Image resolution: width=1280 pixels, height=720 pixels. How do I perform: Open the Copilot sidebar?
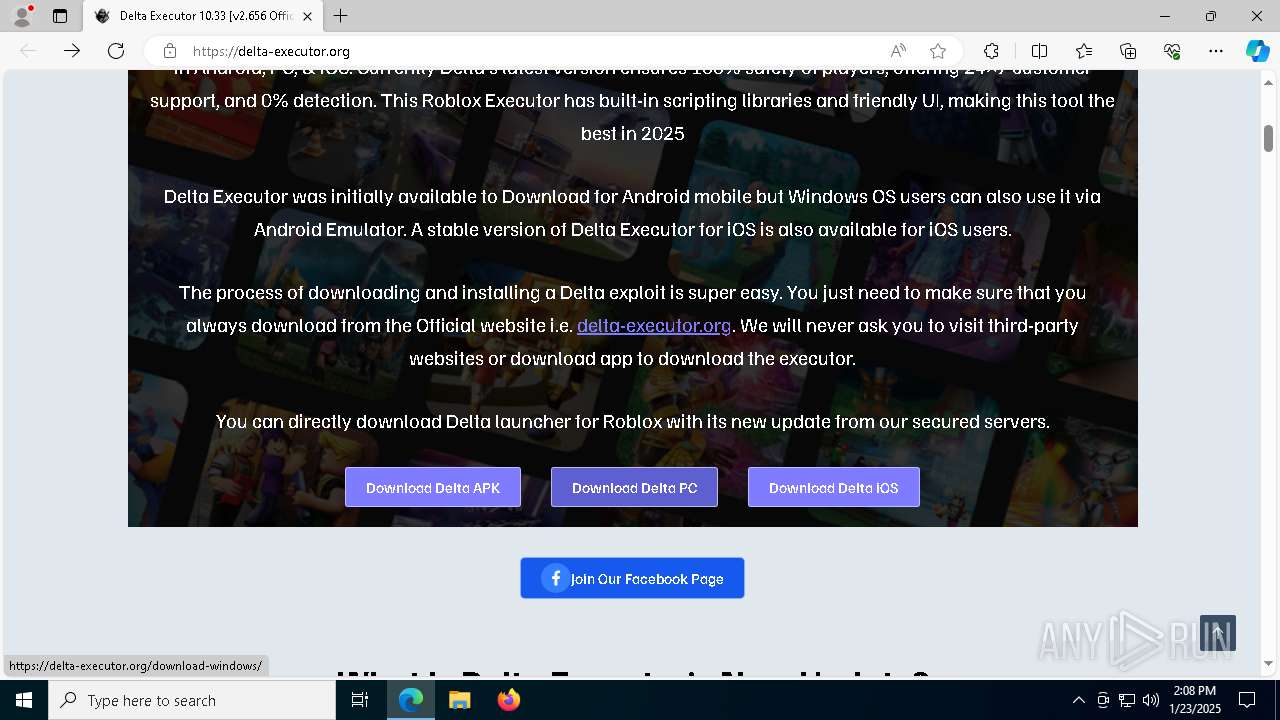point(1257,51)
